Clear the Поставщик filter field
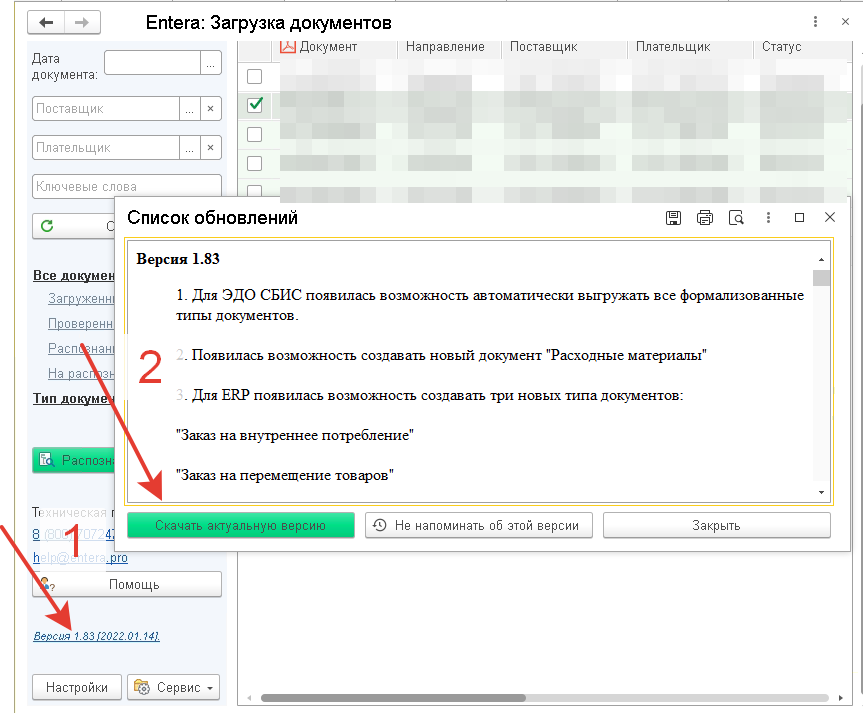 [x=210, y=108]
